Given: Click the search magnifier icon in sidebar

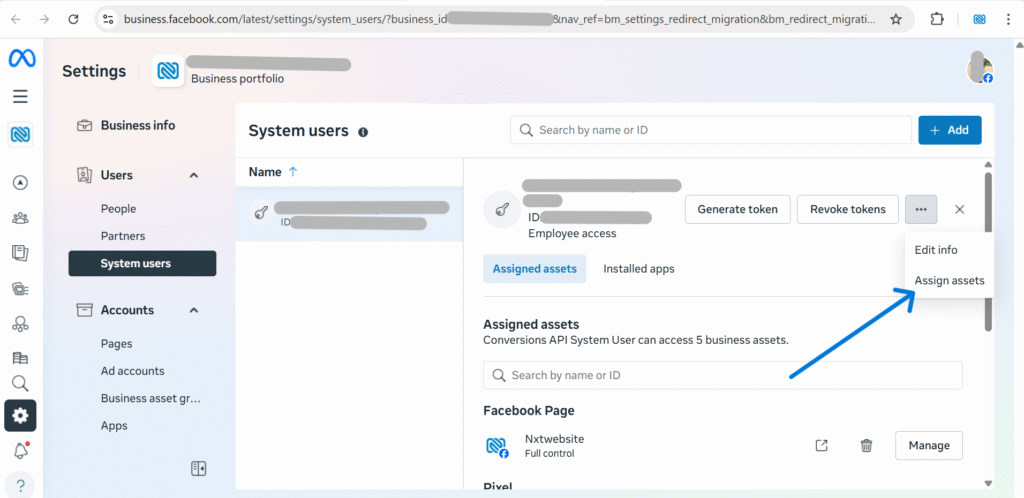Looking at the screenshot, I should tap(20, 383).
